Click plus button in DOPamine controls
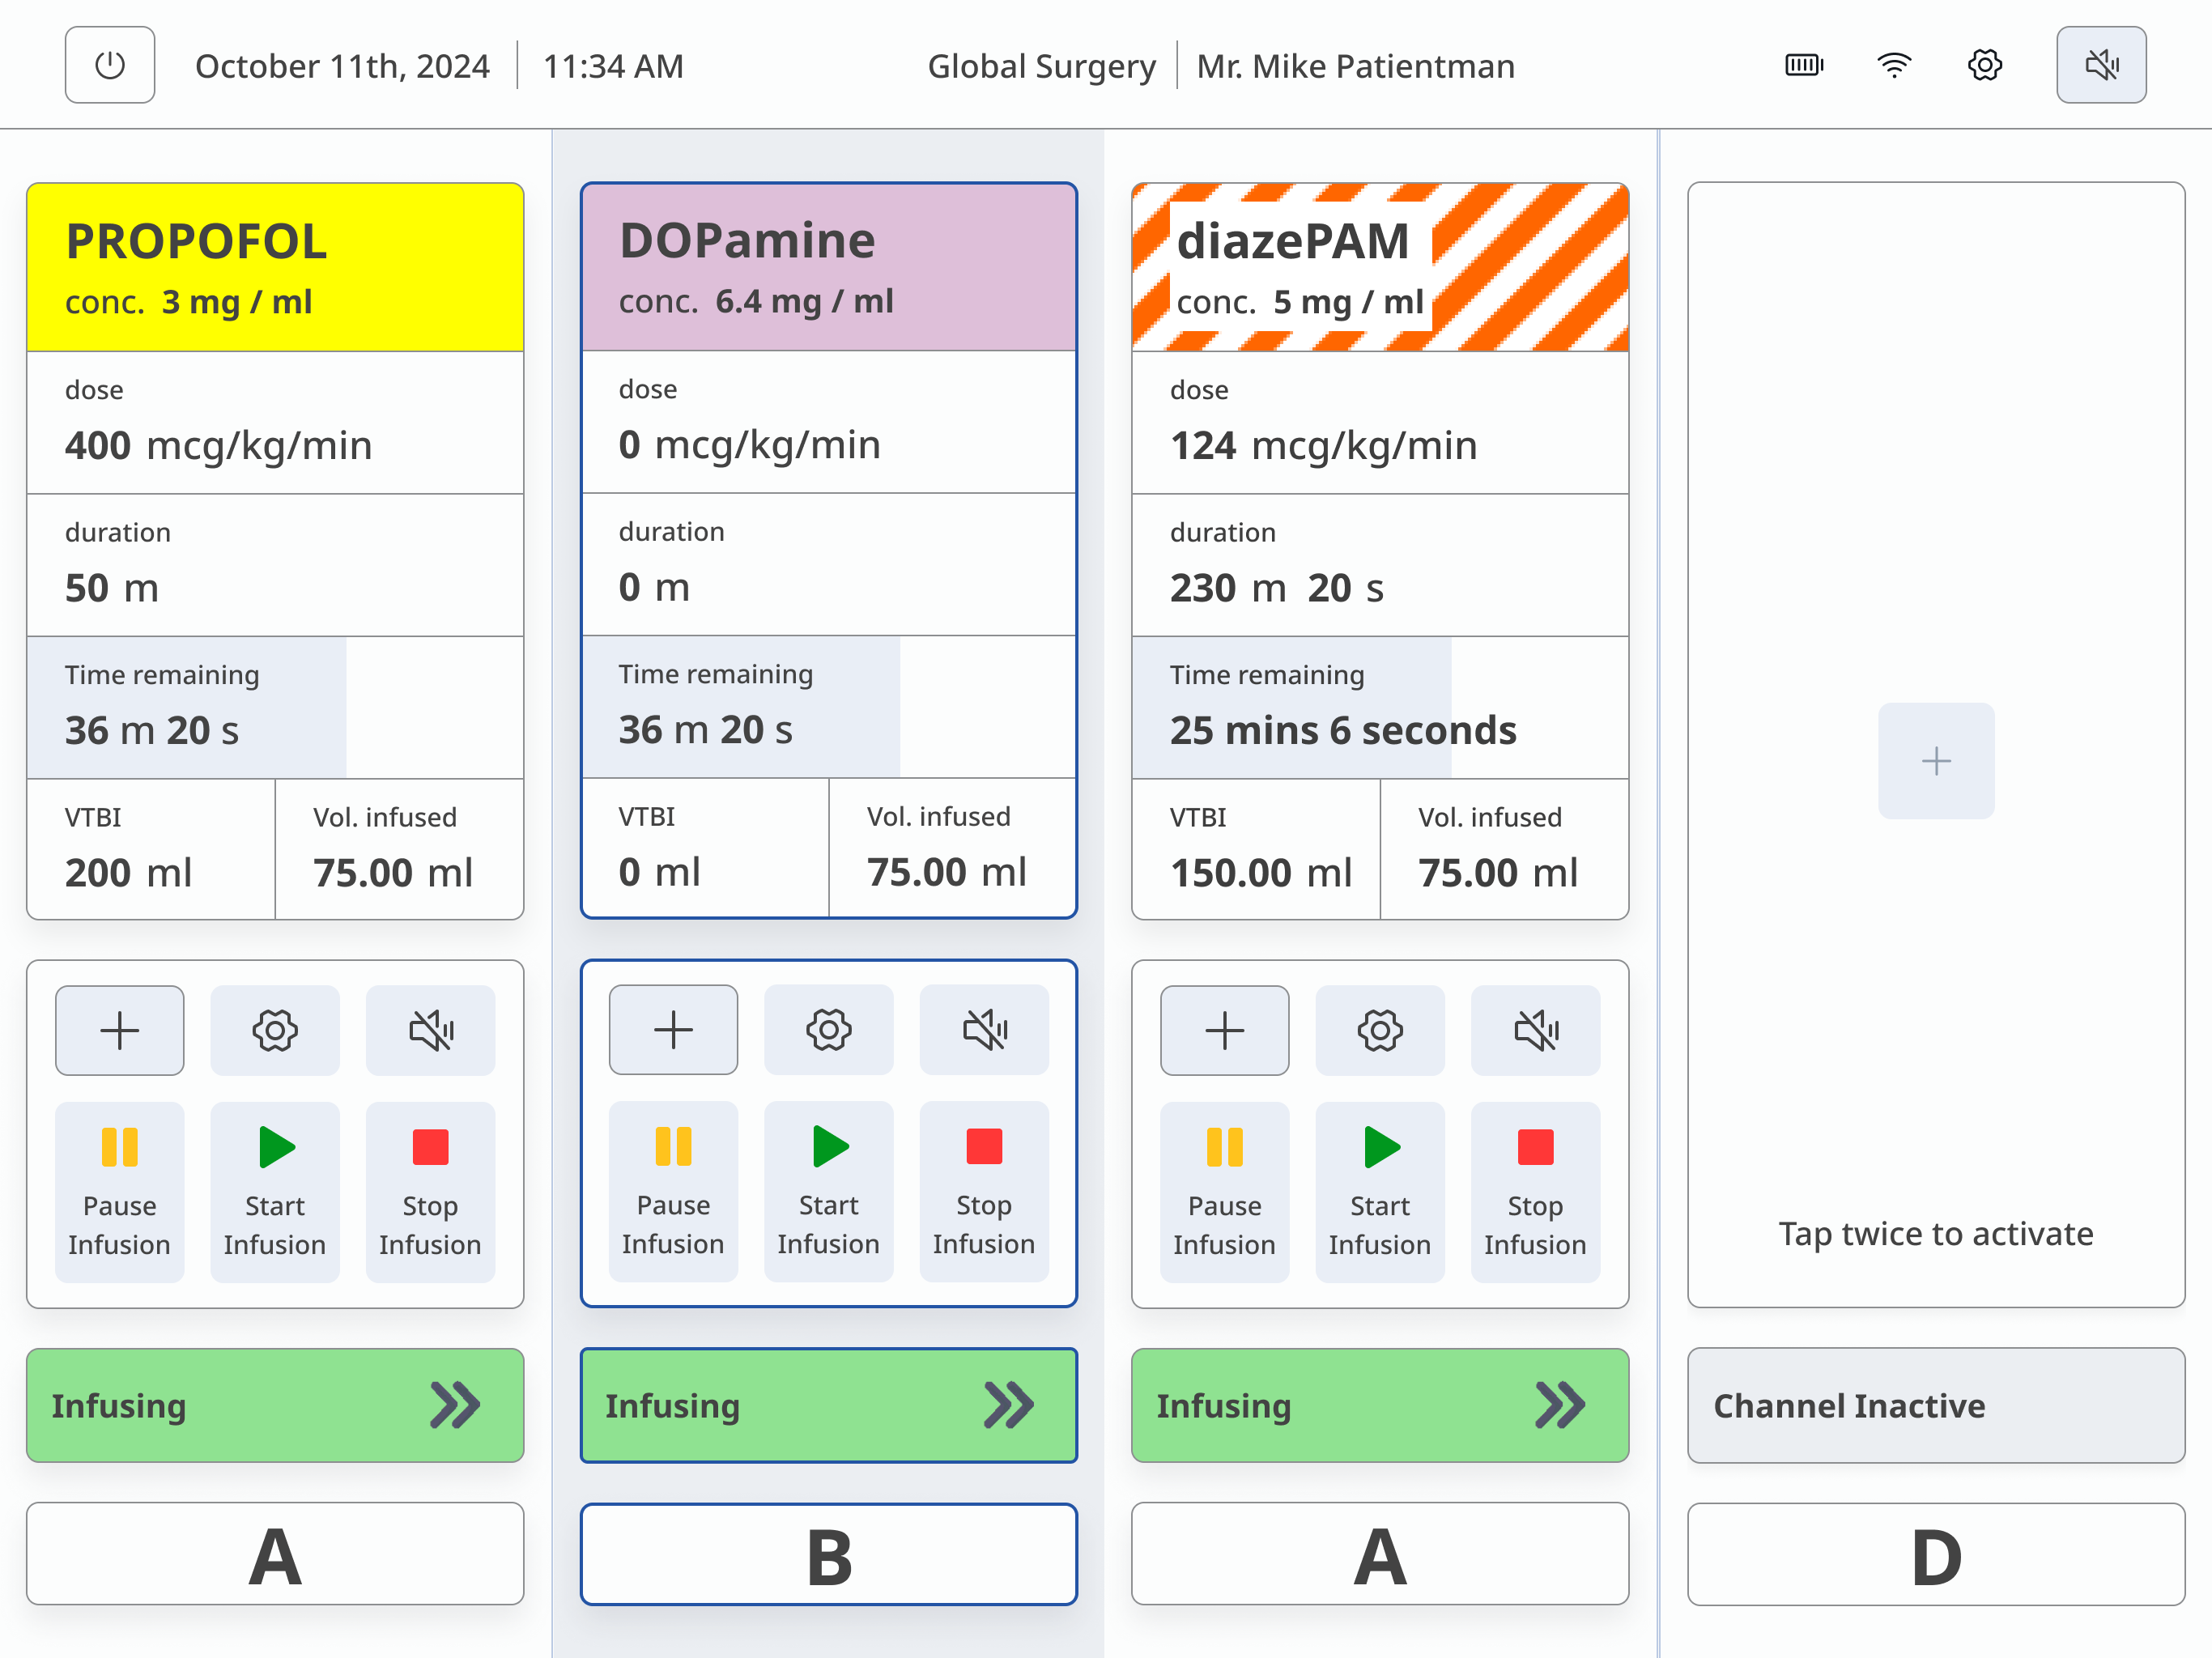Image resolution: width=2212 pixels, height=1658 pixels. coord(673,1030)
